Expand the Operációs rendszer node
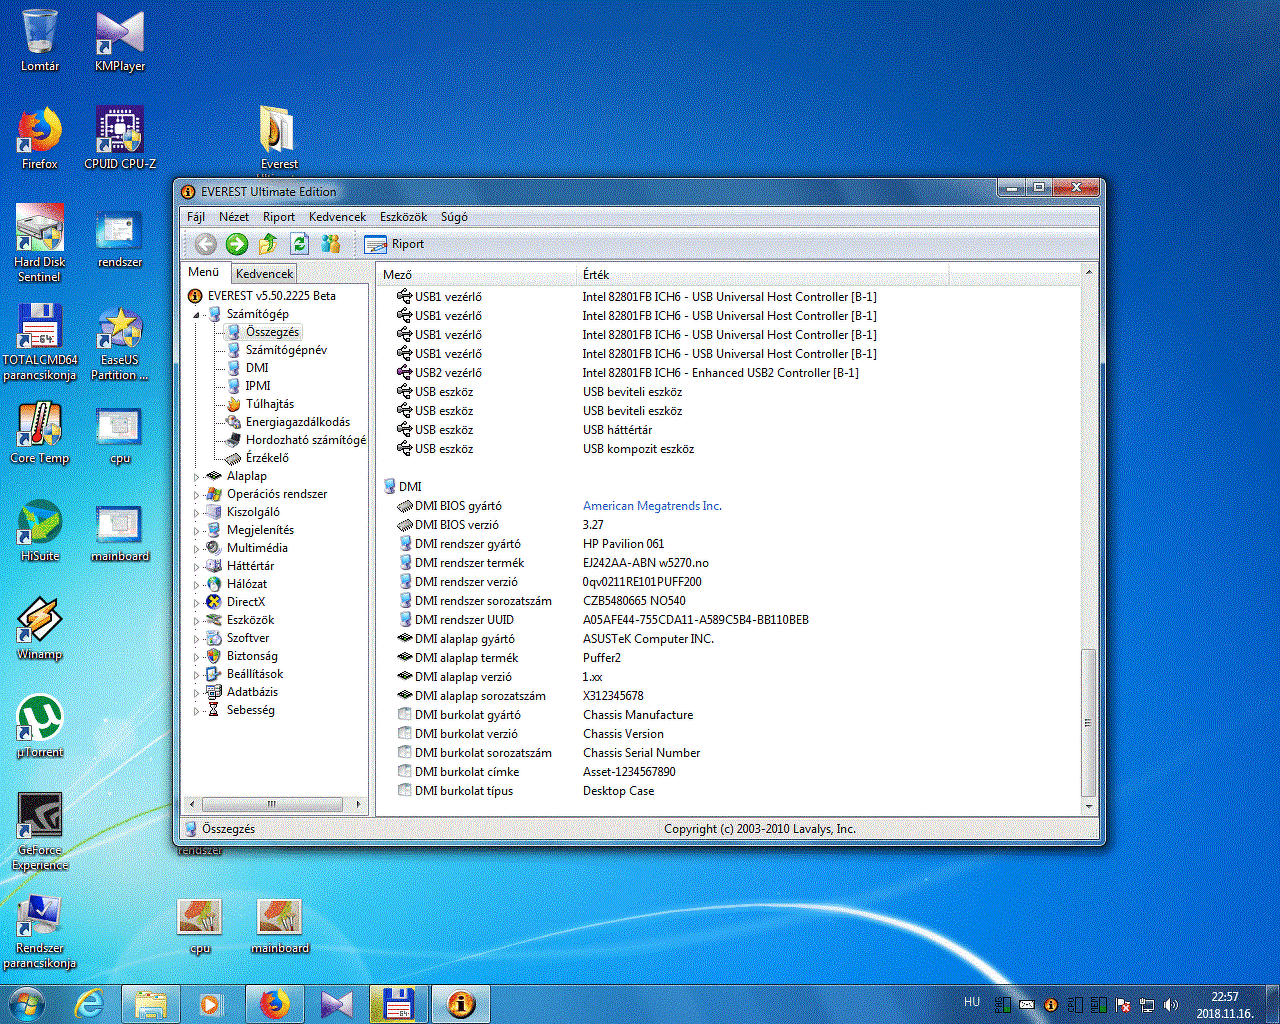This screenshot has width=1280, height=1024. [197, 495]
